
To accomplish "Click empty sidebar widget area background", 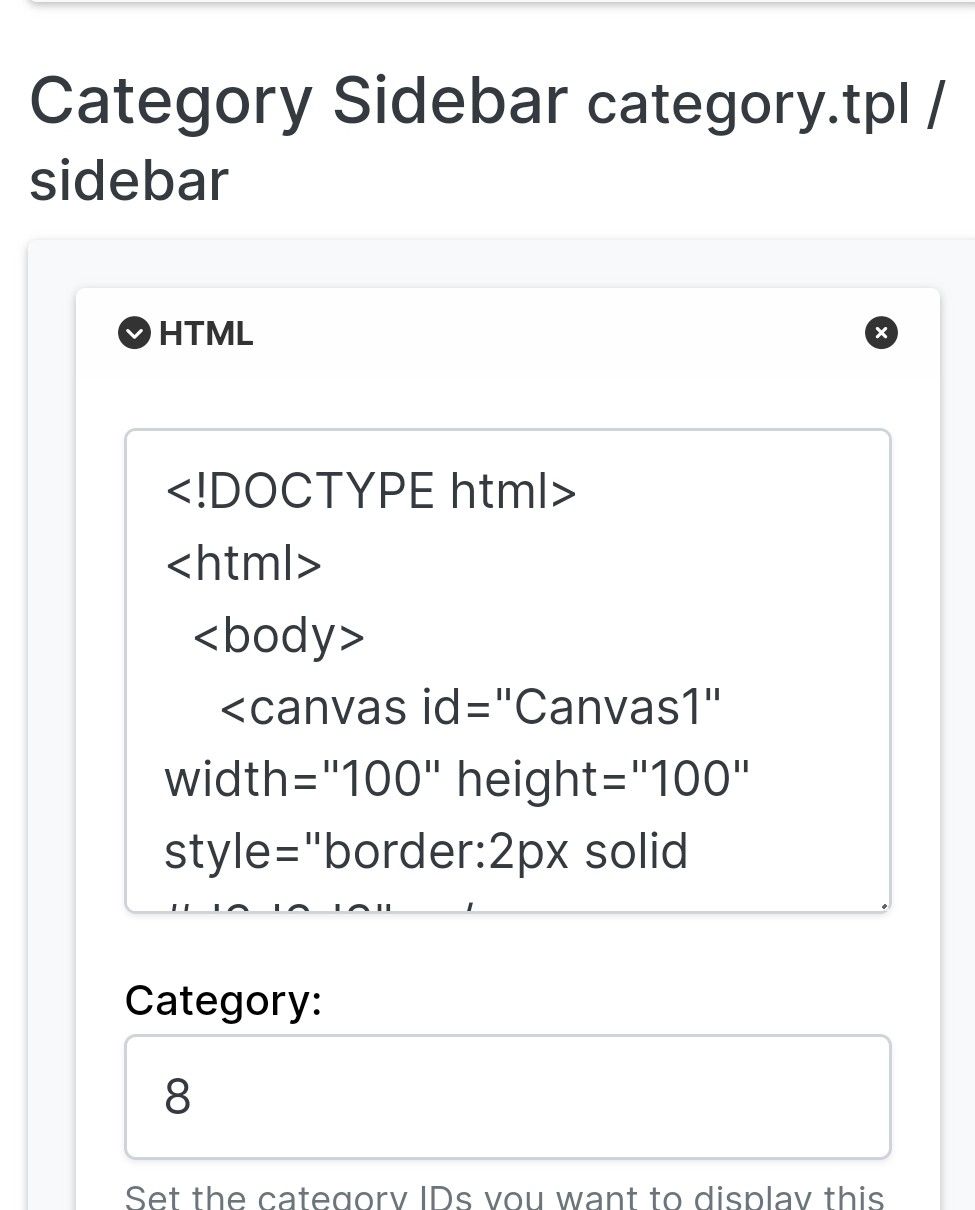I will (x=50, y=700).
